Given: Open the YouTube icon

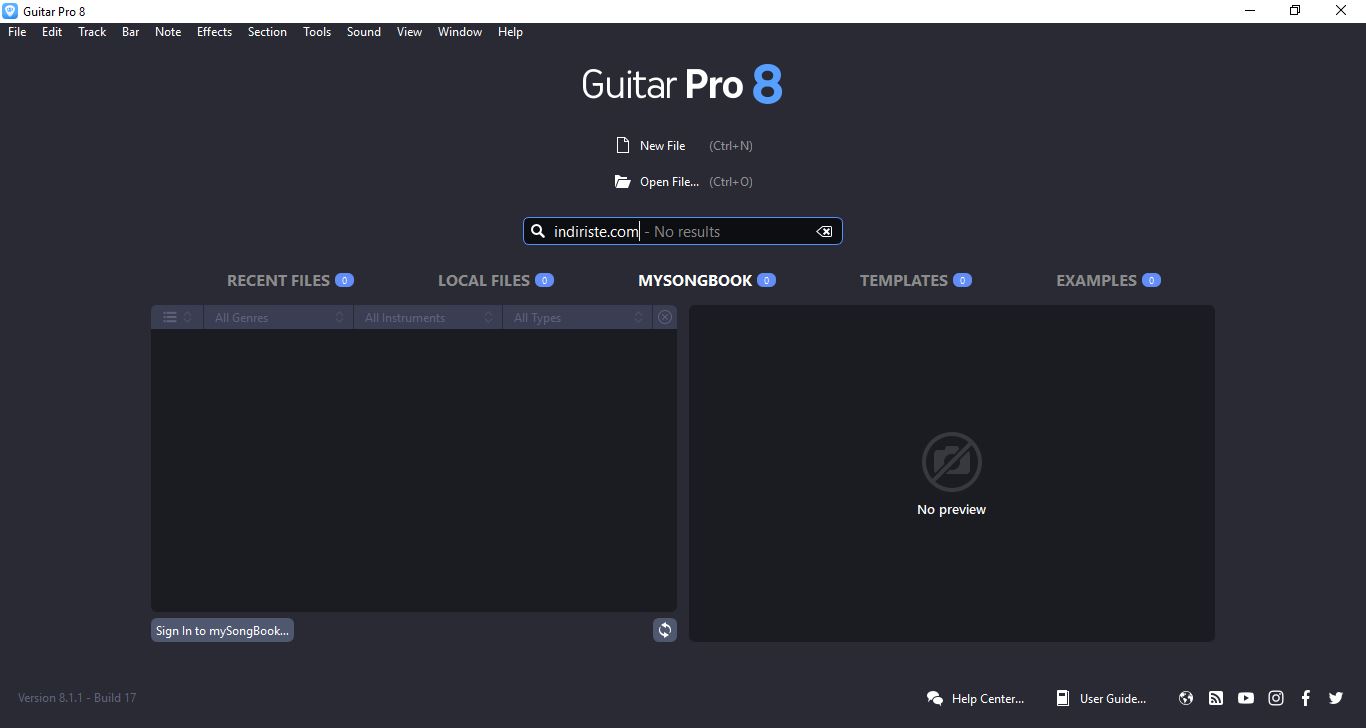Looking at the screenshot, I should [1246, 698].
